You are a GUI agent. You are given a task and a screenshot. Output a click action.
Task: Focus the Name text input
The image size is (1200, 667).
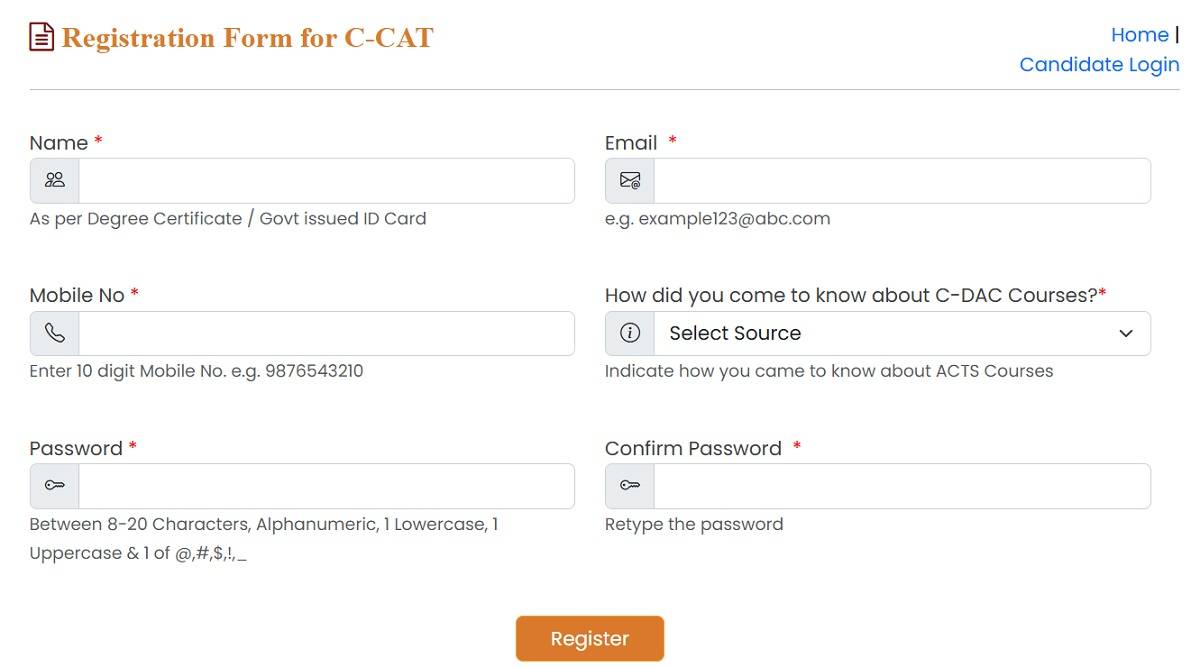coord(326,180)
